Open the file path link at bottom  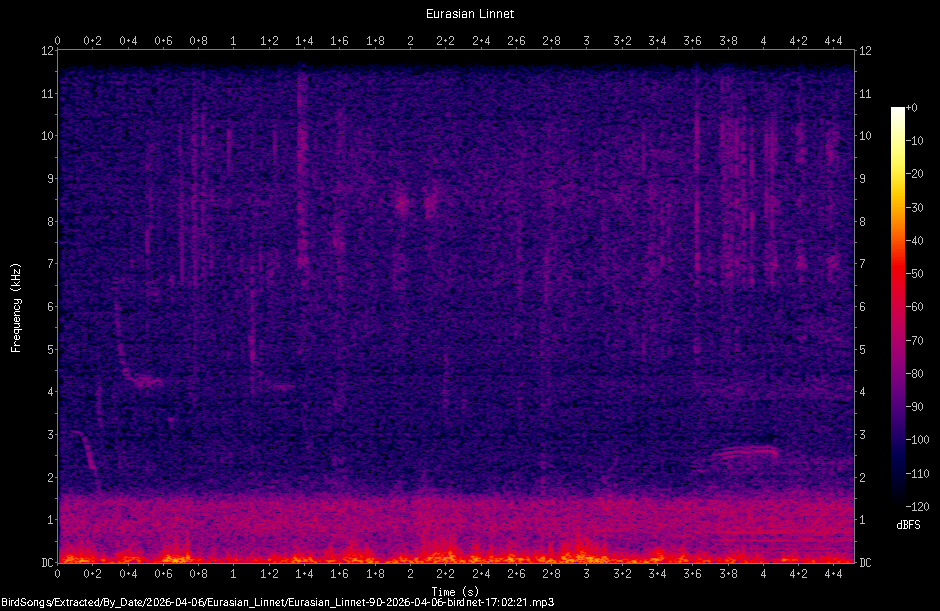tap(275, 602)
